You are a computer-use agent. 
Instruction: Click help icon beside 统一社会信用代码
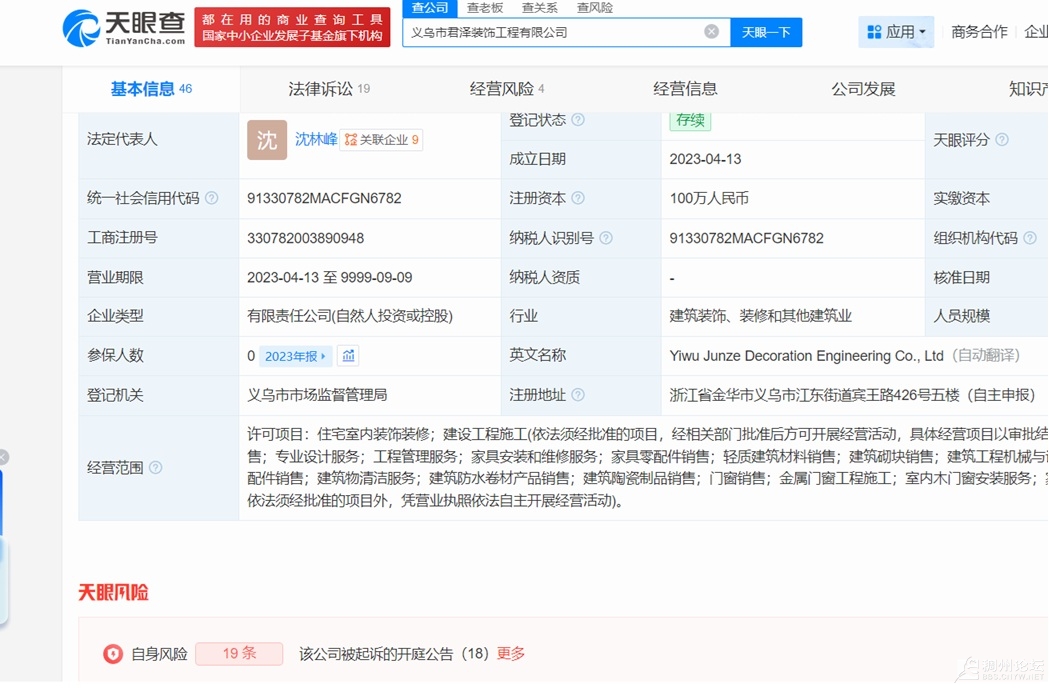pos(211,199)
